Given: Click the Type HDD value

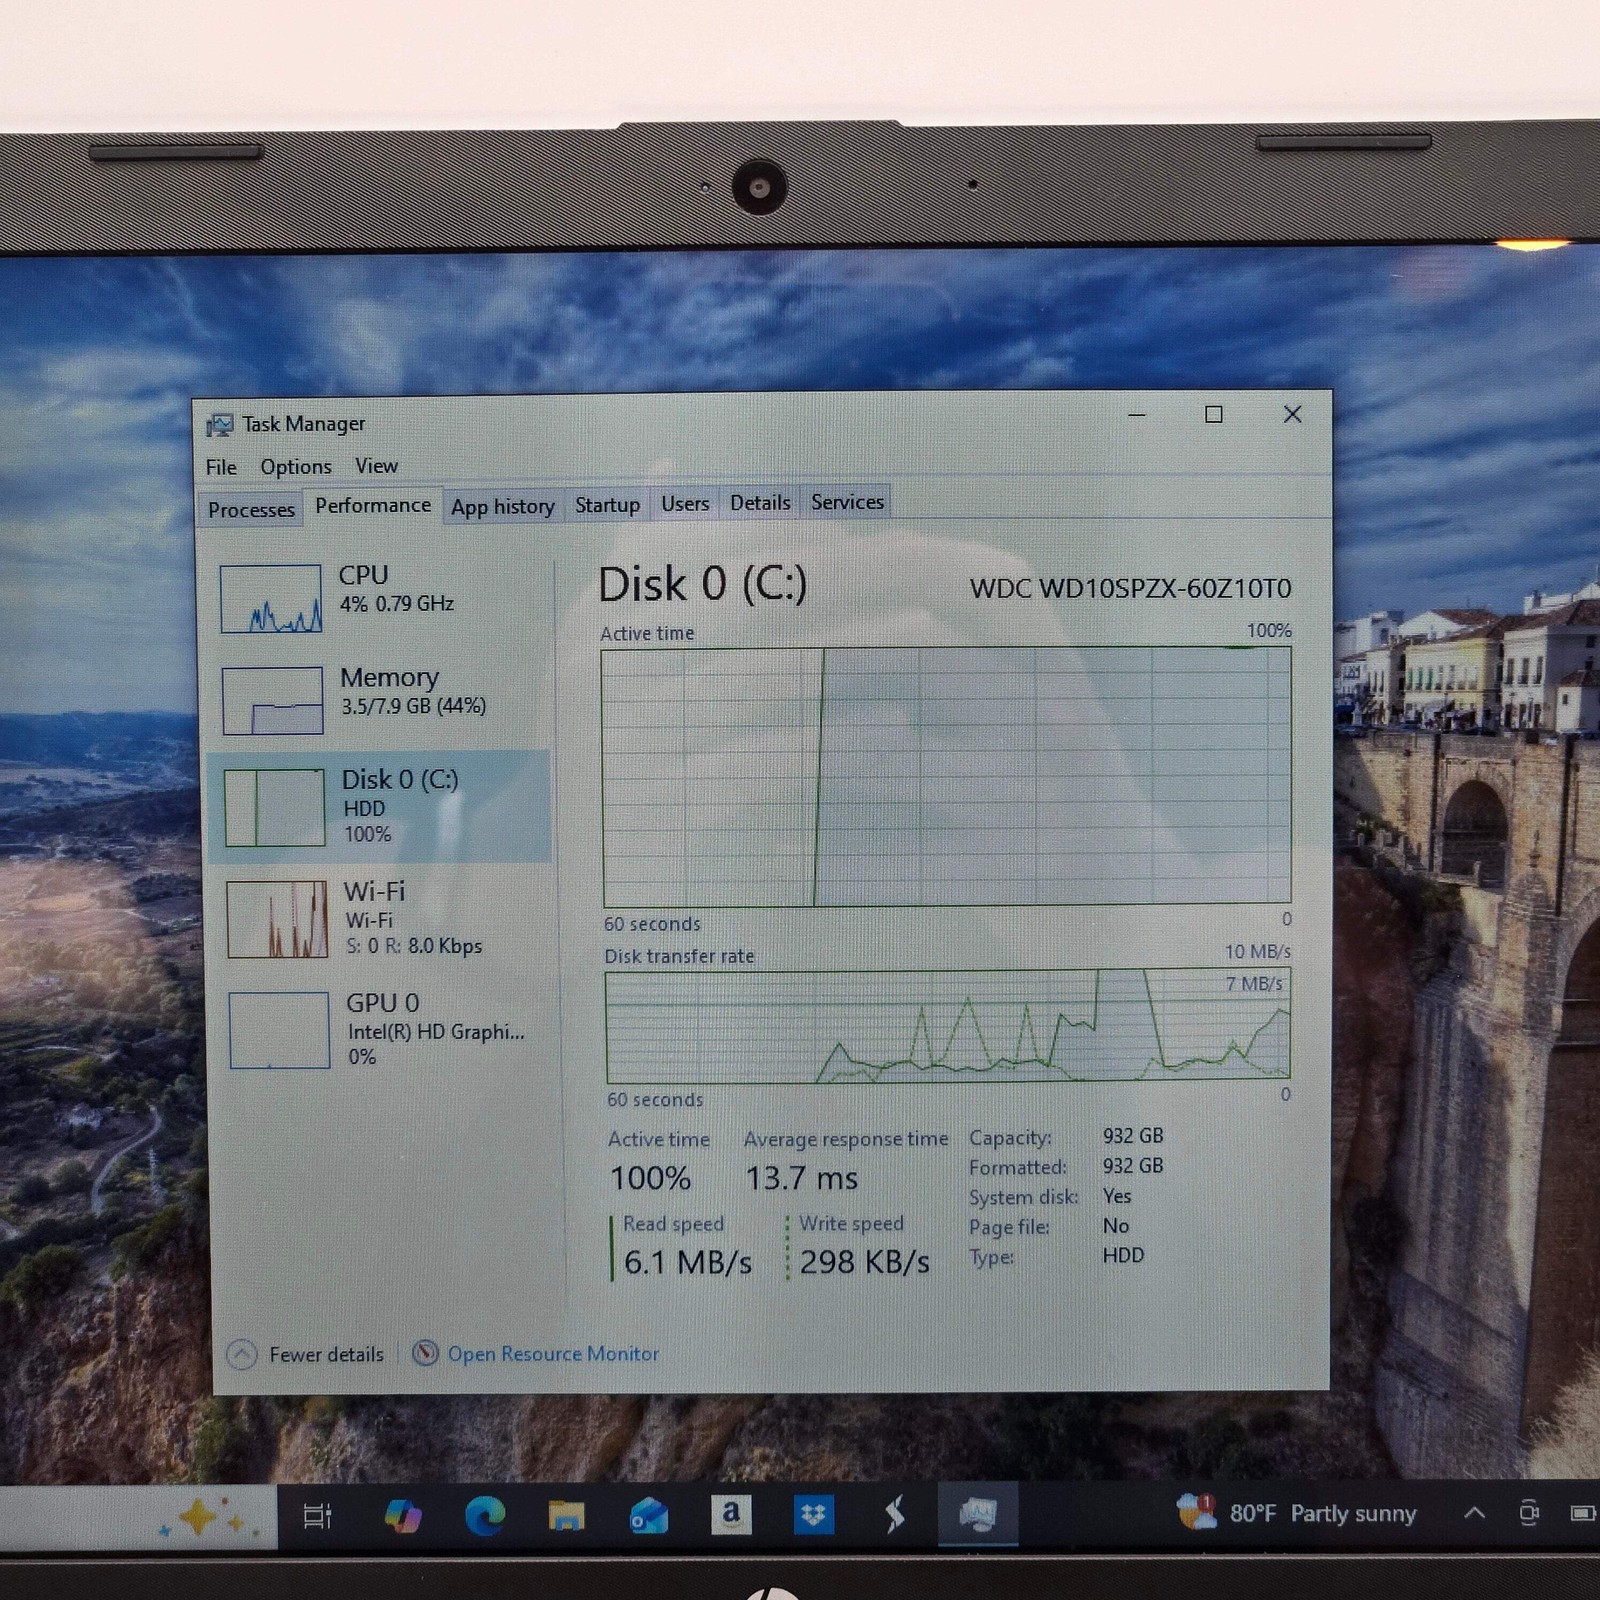Looking at the screenshot, I should [x=1123, y=1255].
